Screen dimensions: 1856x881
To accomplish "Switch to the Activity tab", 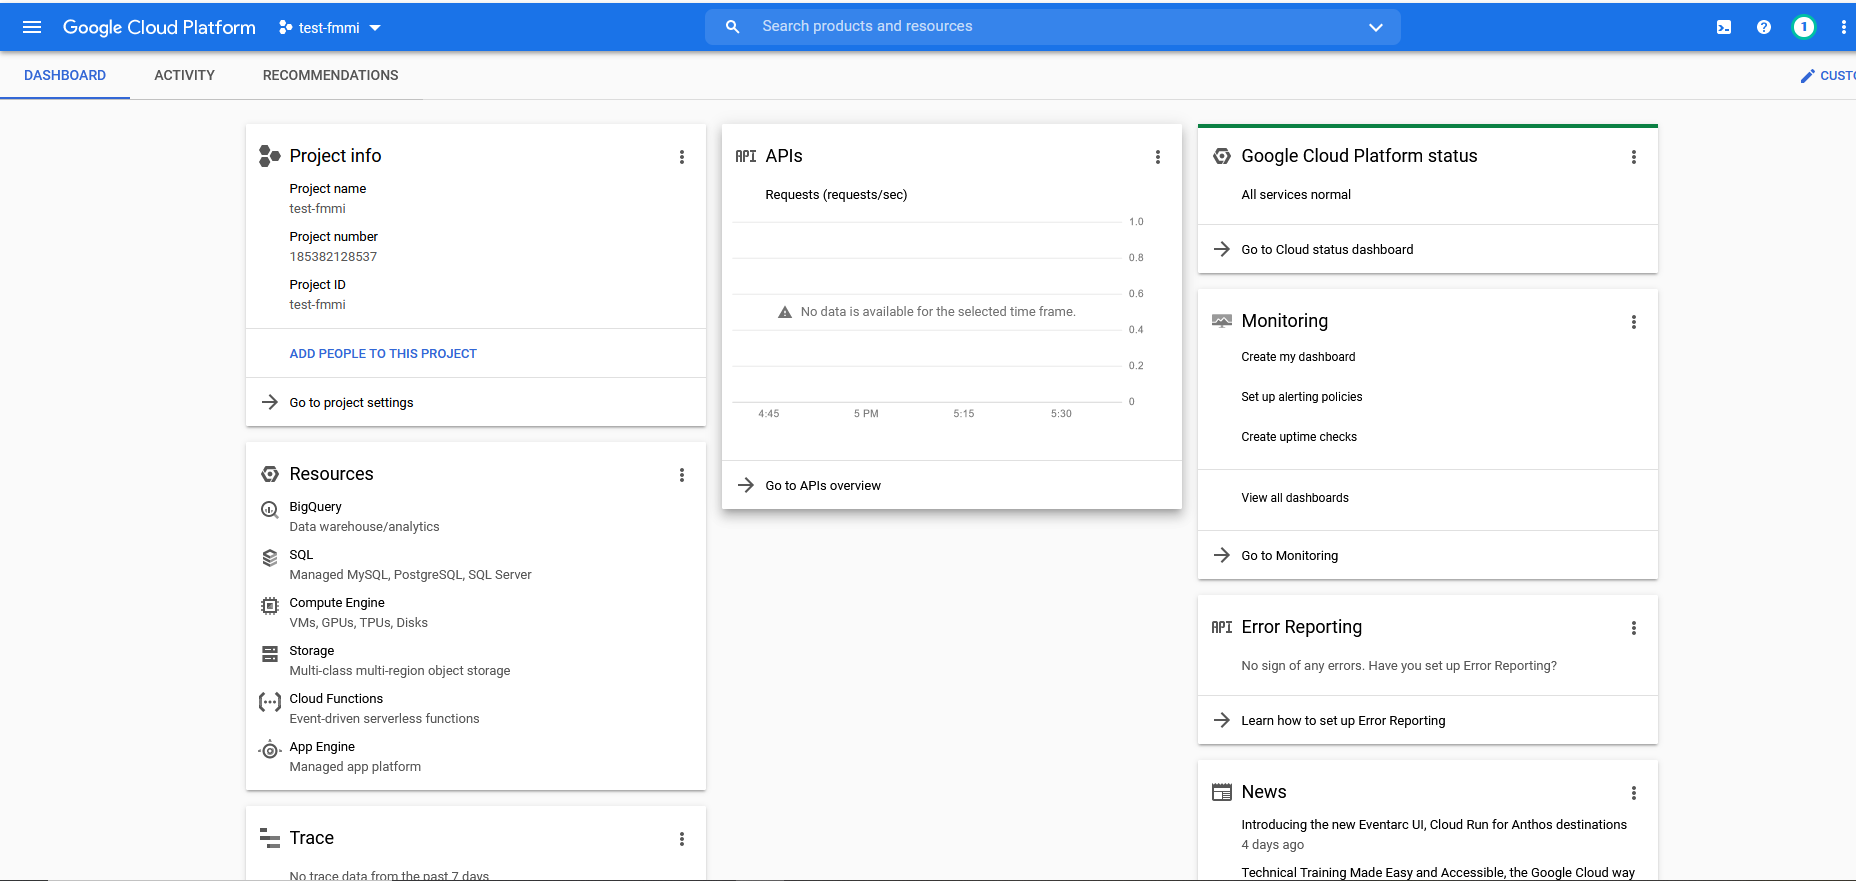I will click(184, 75).
